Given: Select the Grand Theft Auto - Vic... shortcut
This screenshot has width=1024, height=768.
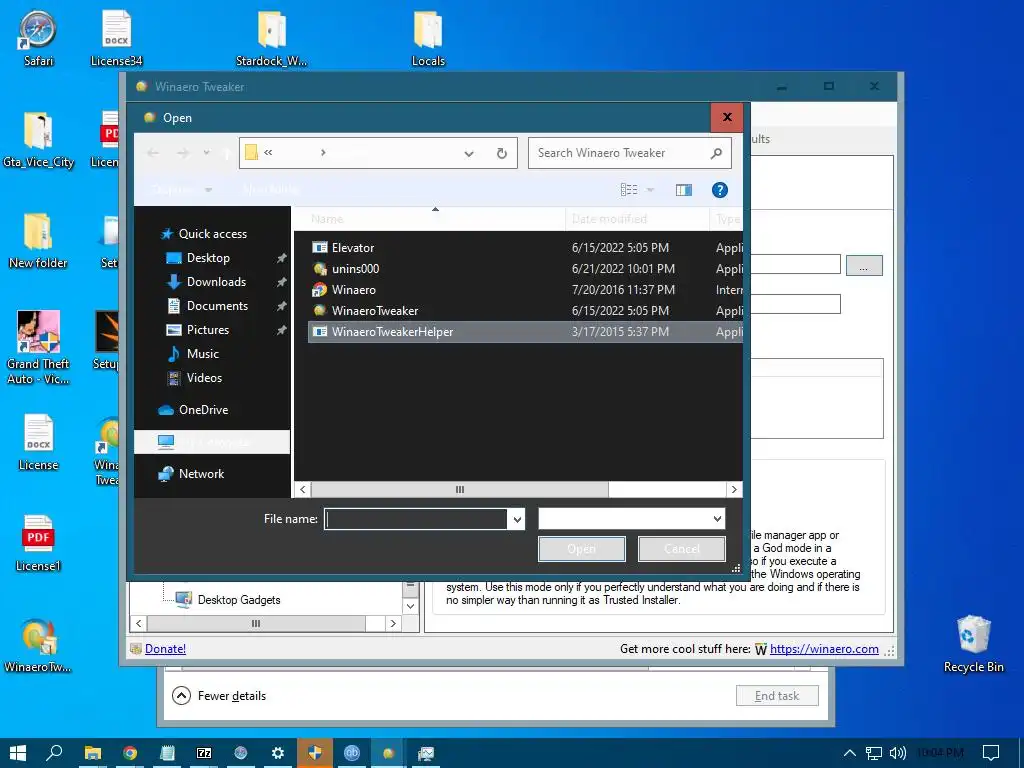Looking at the screenshot, I should 38,347.
